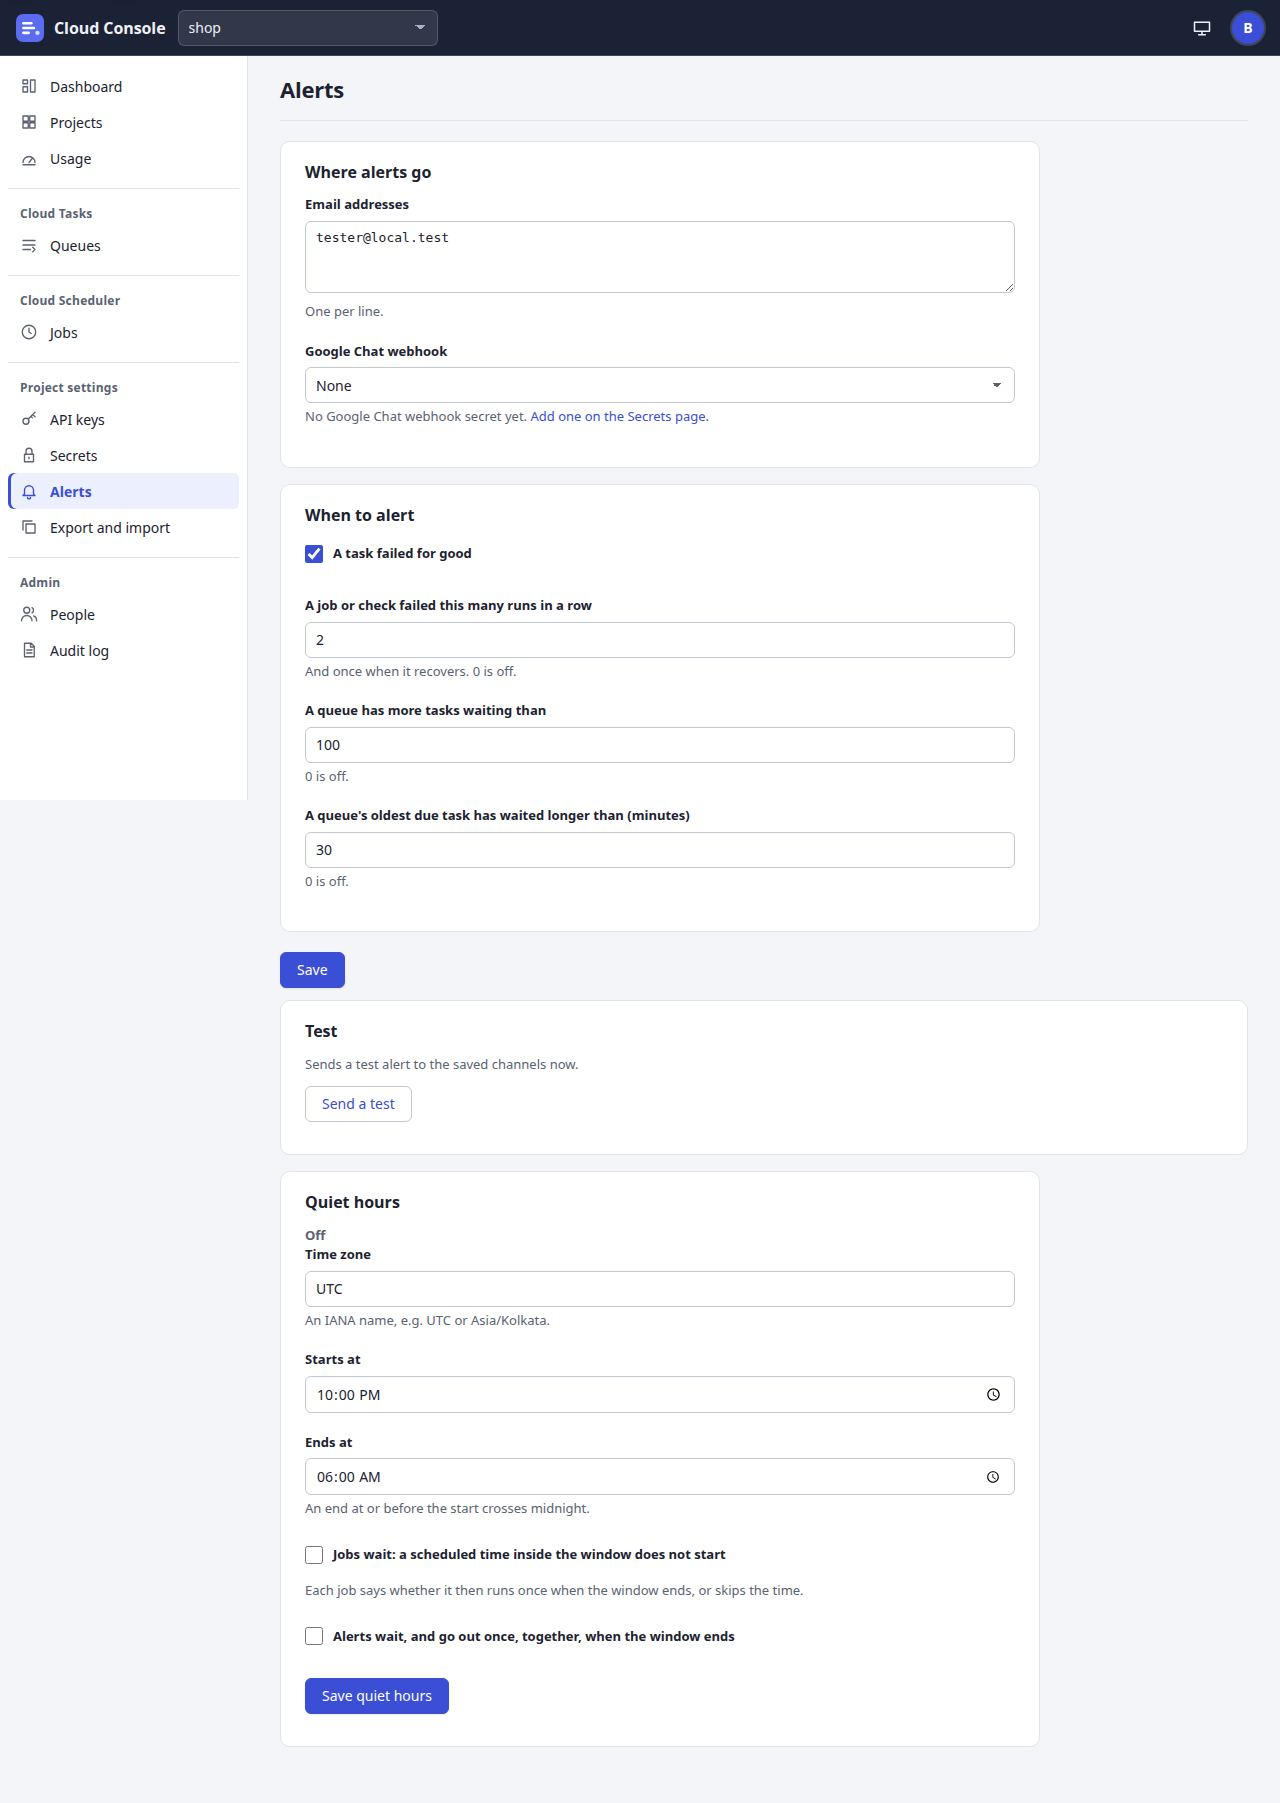Click the failed runs in a row field
1280x1803 pixels.
point(660,640)
